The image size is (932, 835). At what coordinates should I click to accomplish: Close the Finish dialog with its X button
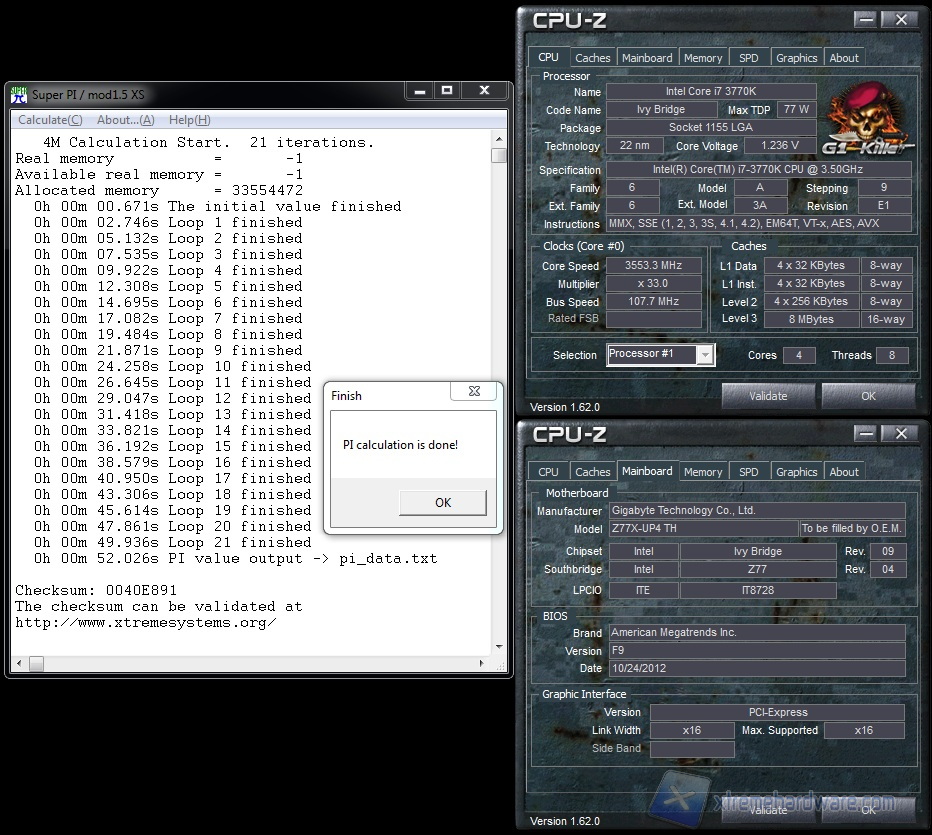point(474,392)
